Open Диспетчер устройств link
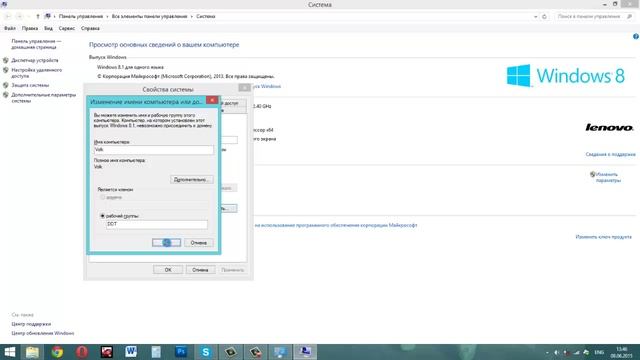The image size is (640, 360). (35, 60)
